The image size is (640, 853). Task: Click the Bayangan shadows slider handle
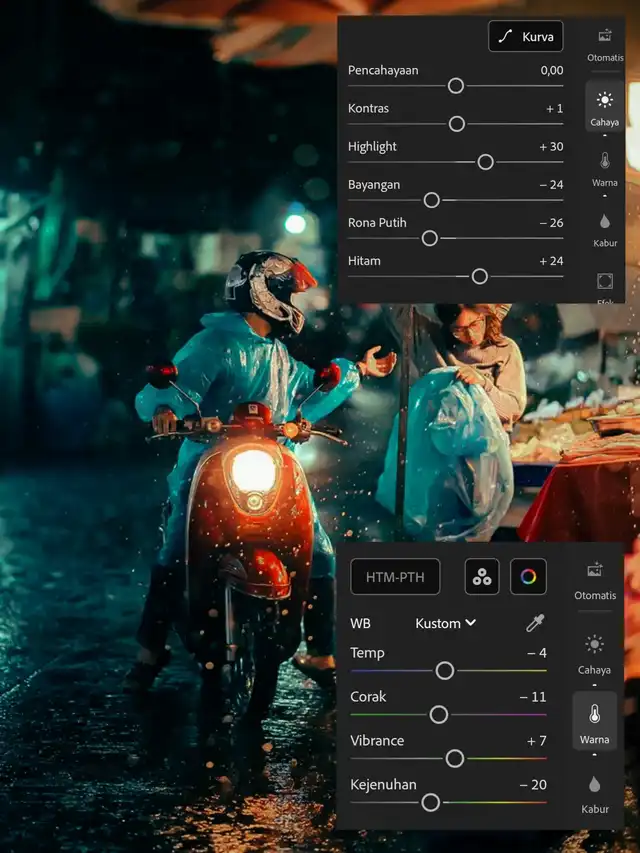click(432, 200)
